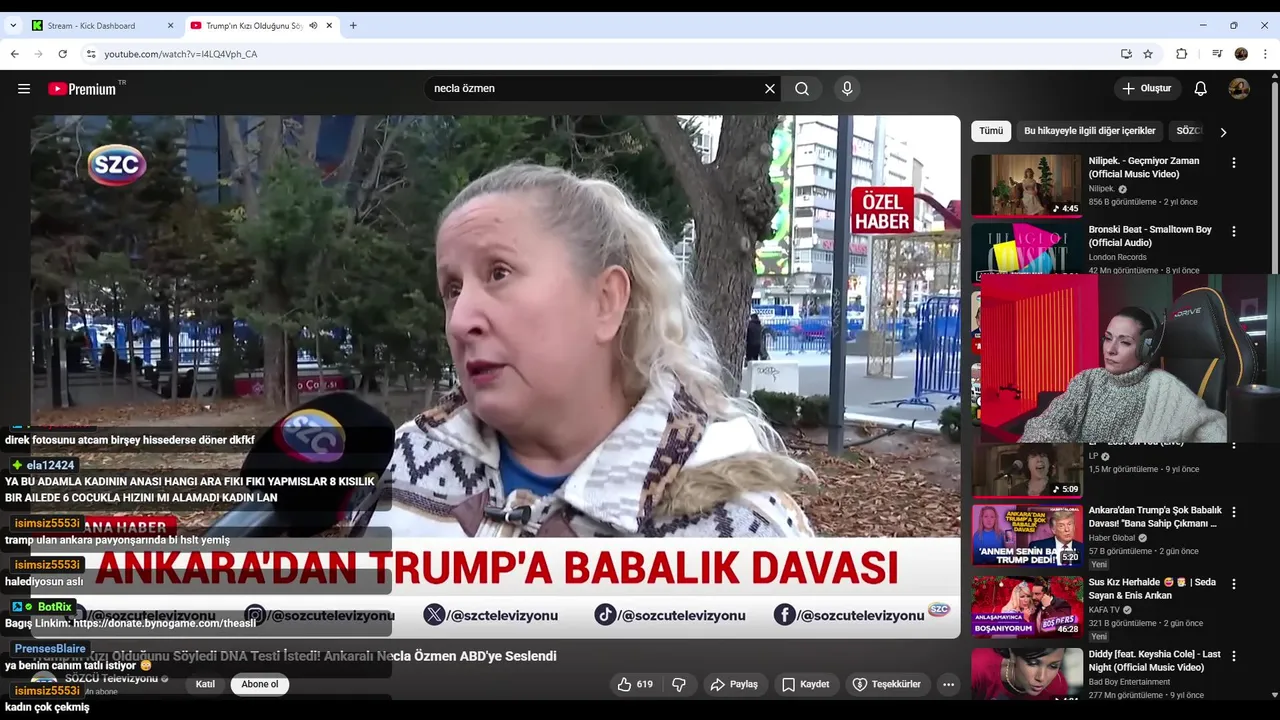Open options for Diddy Last Night video
The height and width of the screenshot is (720, 1280).
[1233, 655]
